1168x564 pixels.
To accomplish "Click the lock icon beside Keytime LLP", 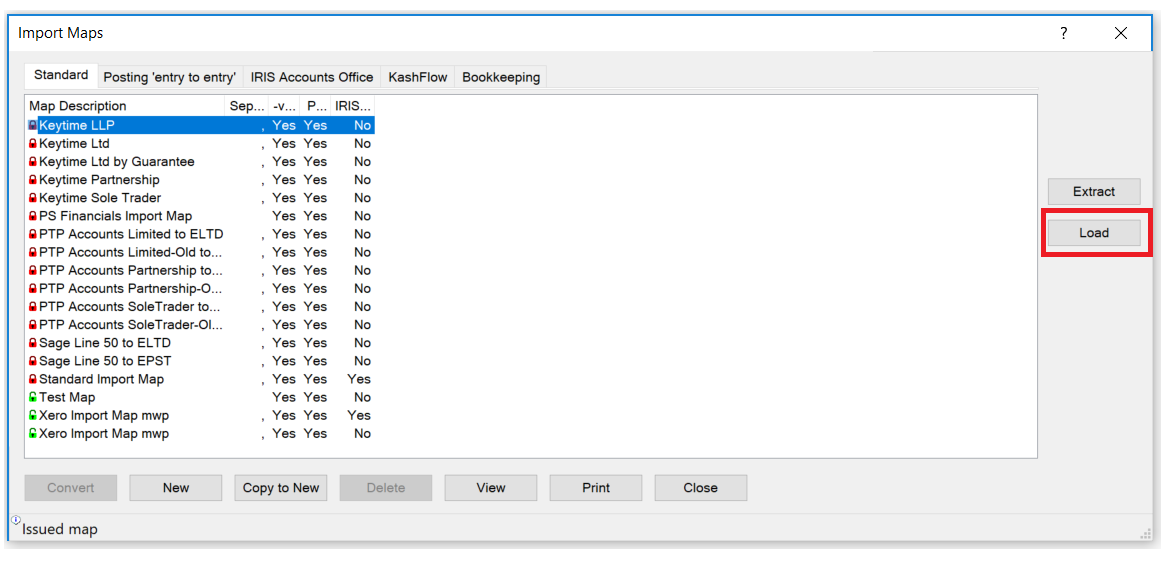I will tap(33, 125).
